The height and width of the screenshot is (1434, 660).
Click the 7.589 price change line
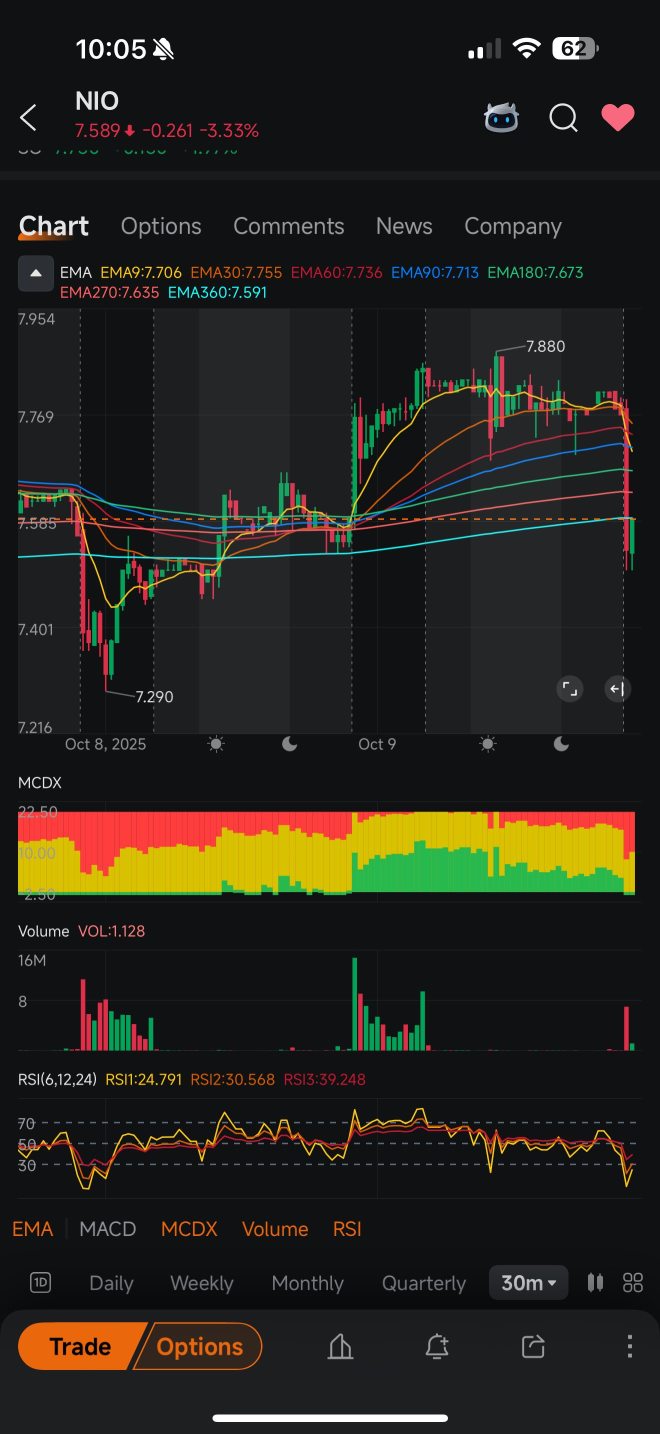[x=167, y=131]
